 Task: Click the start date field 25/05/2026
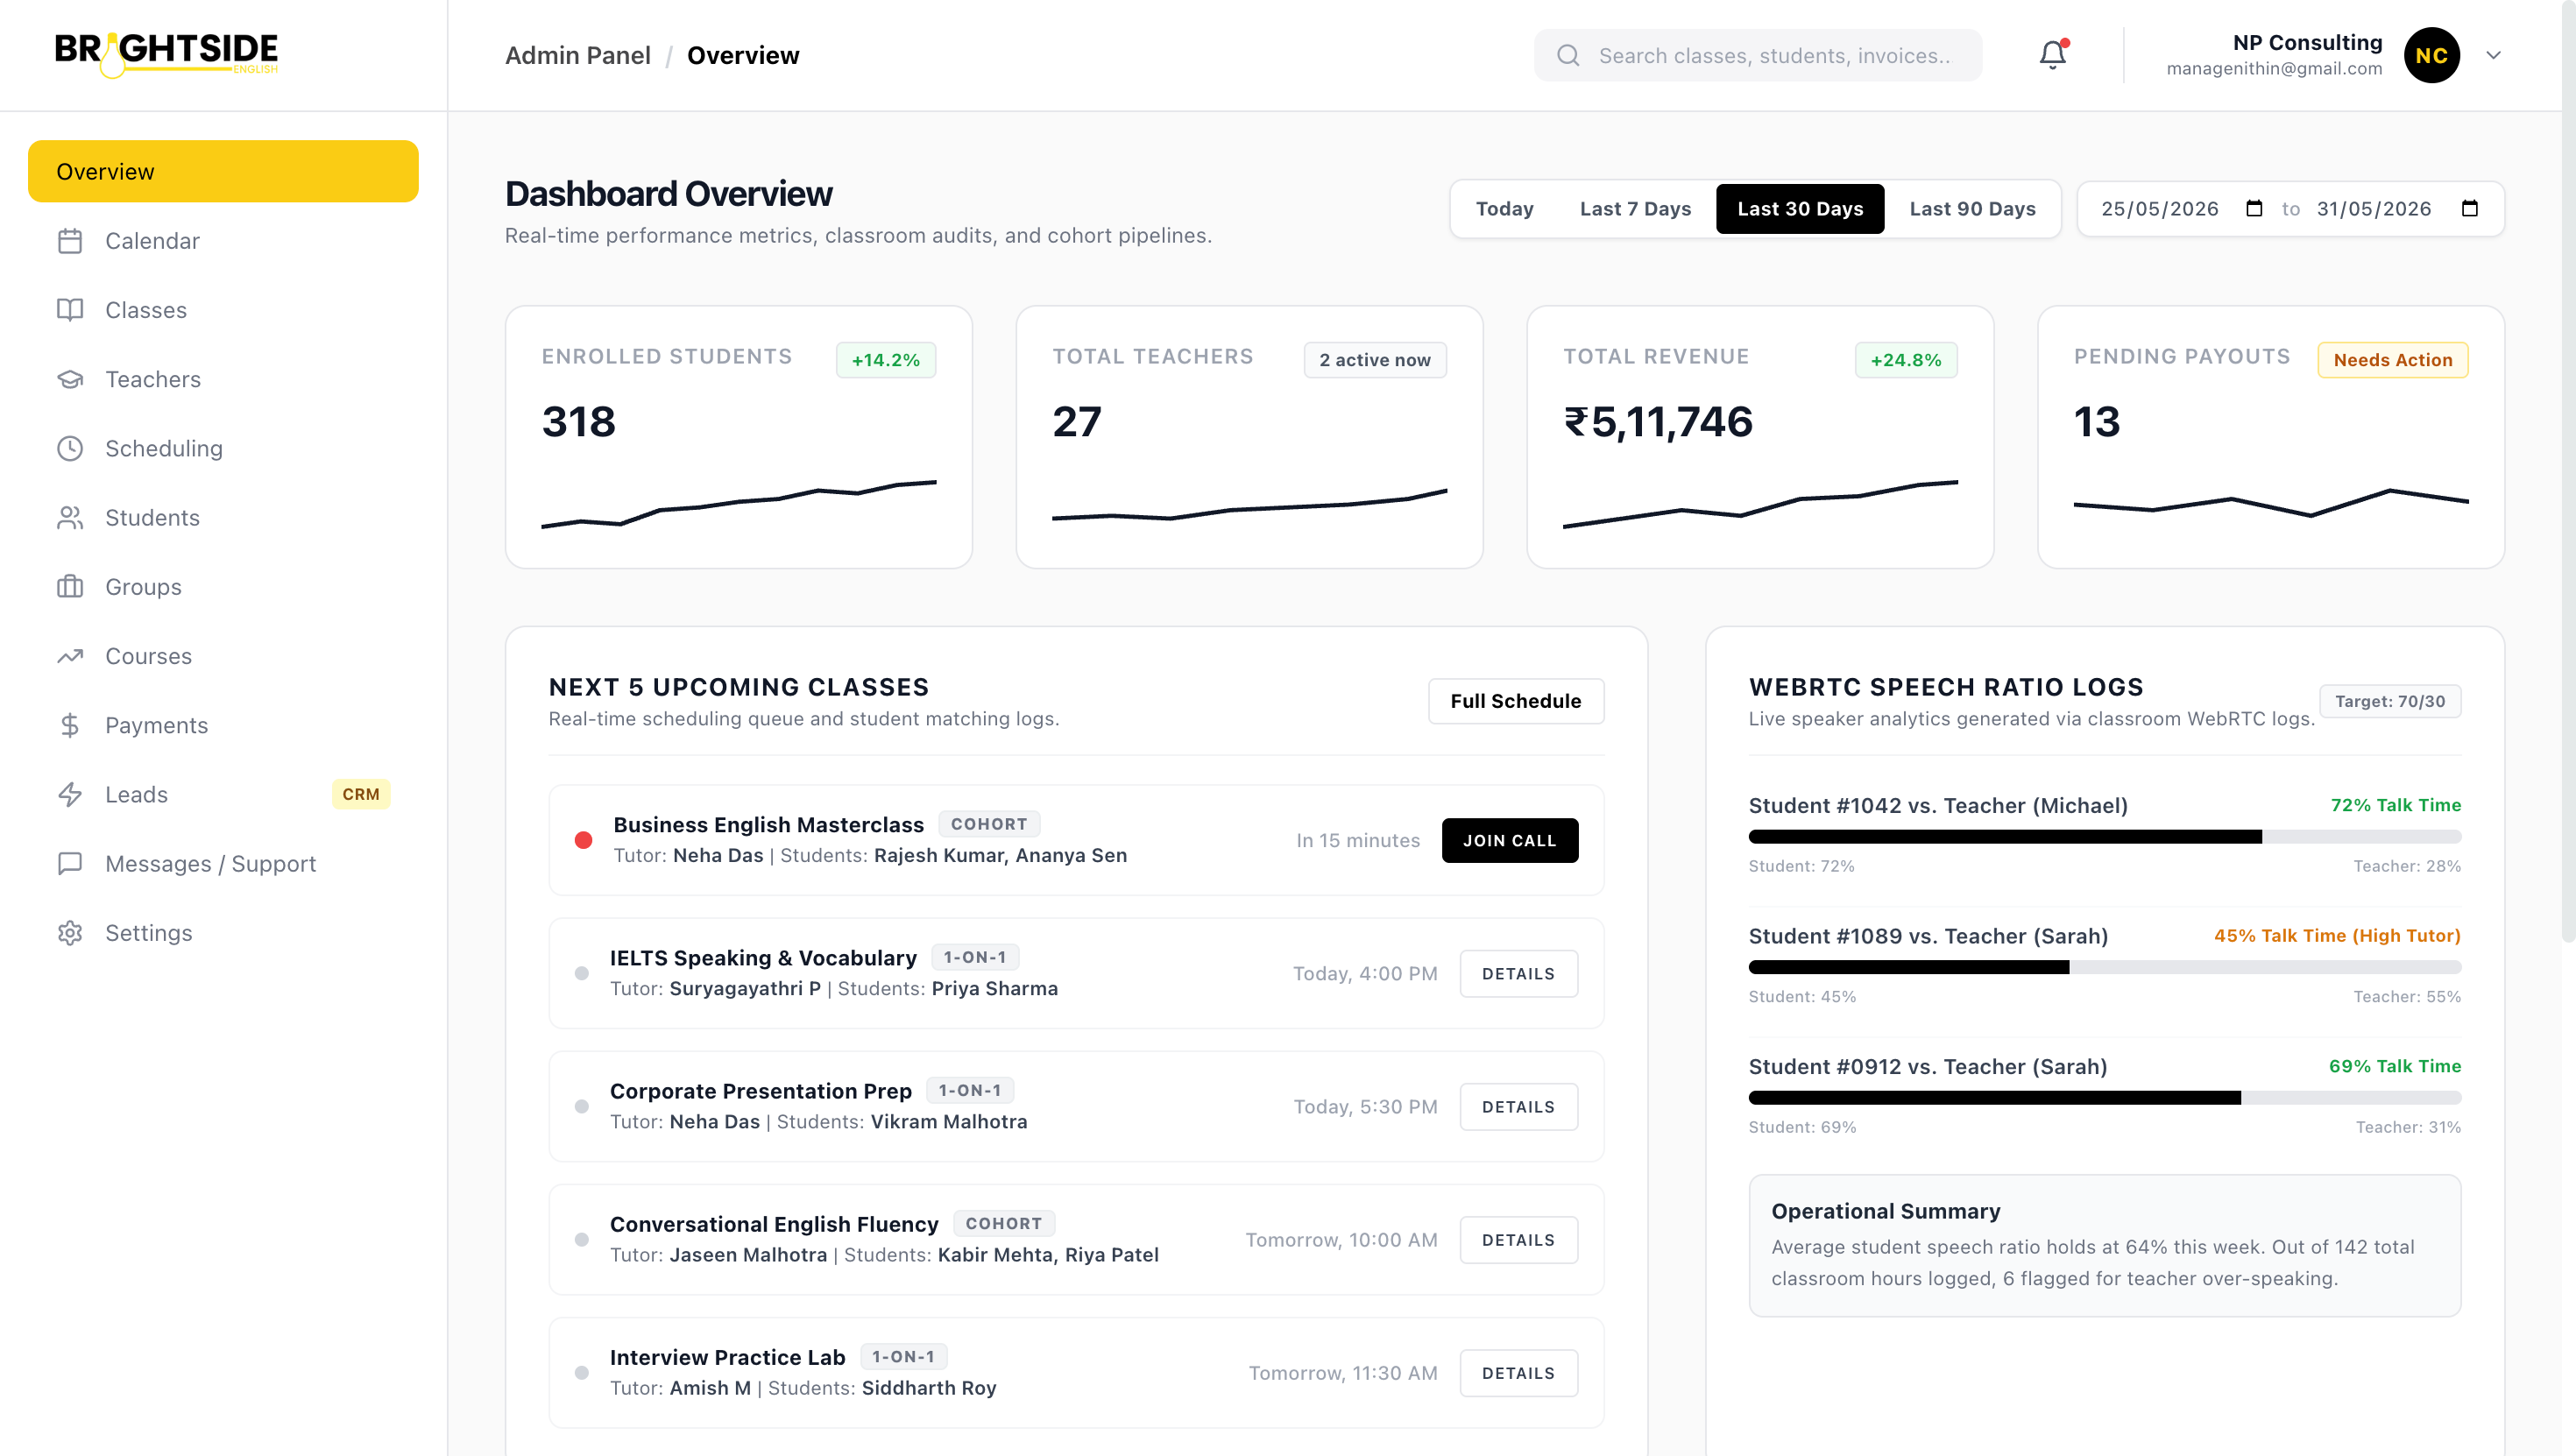tap(2181, 208)
